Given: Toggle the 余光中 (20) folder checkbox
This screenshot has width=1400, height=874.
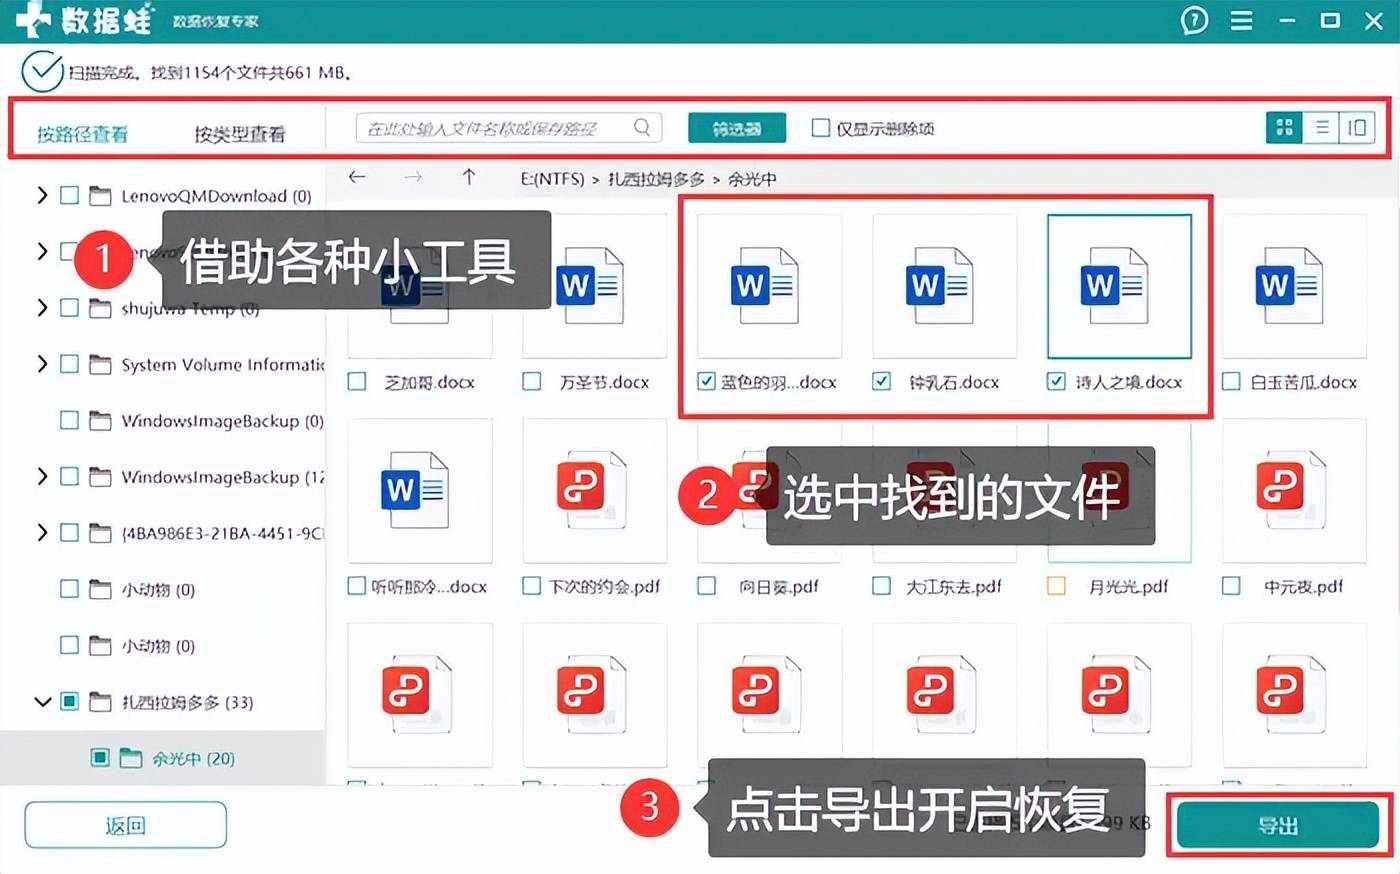Looking at the screenshot, I should click(x=100, y=758).
